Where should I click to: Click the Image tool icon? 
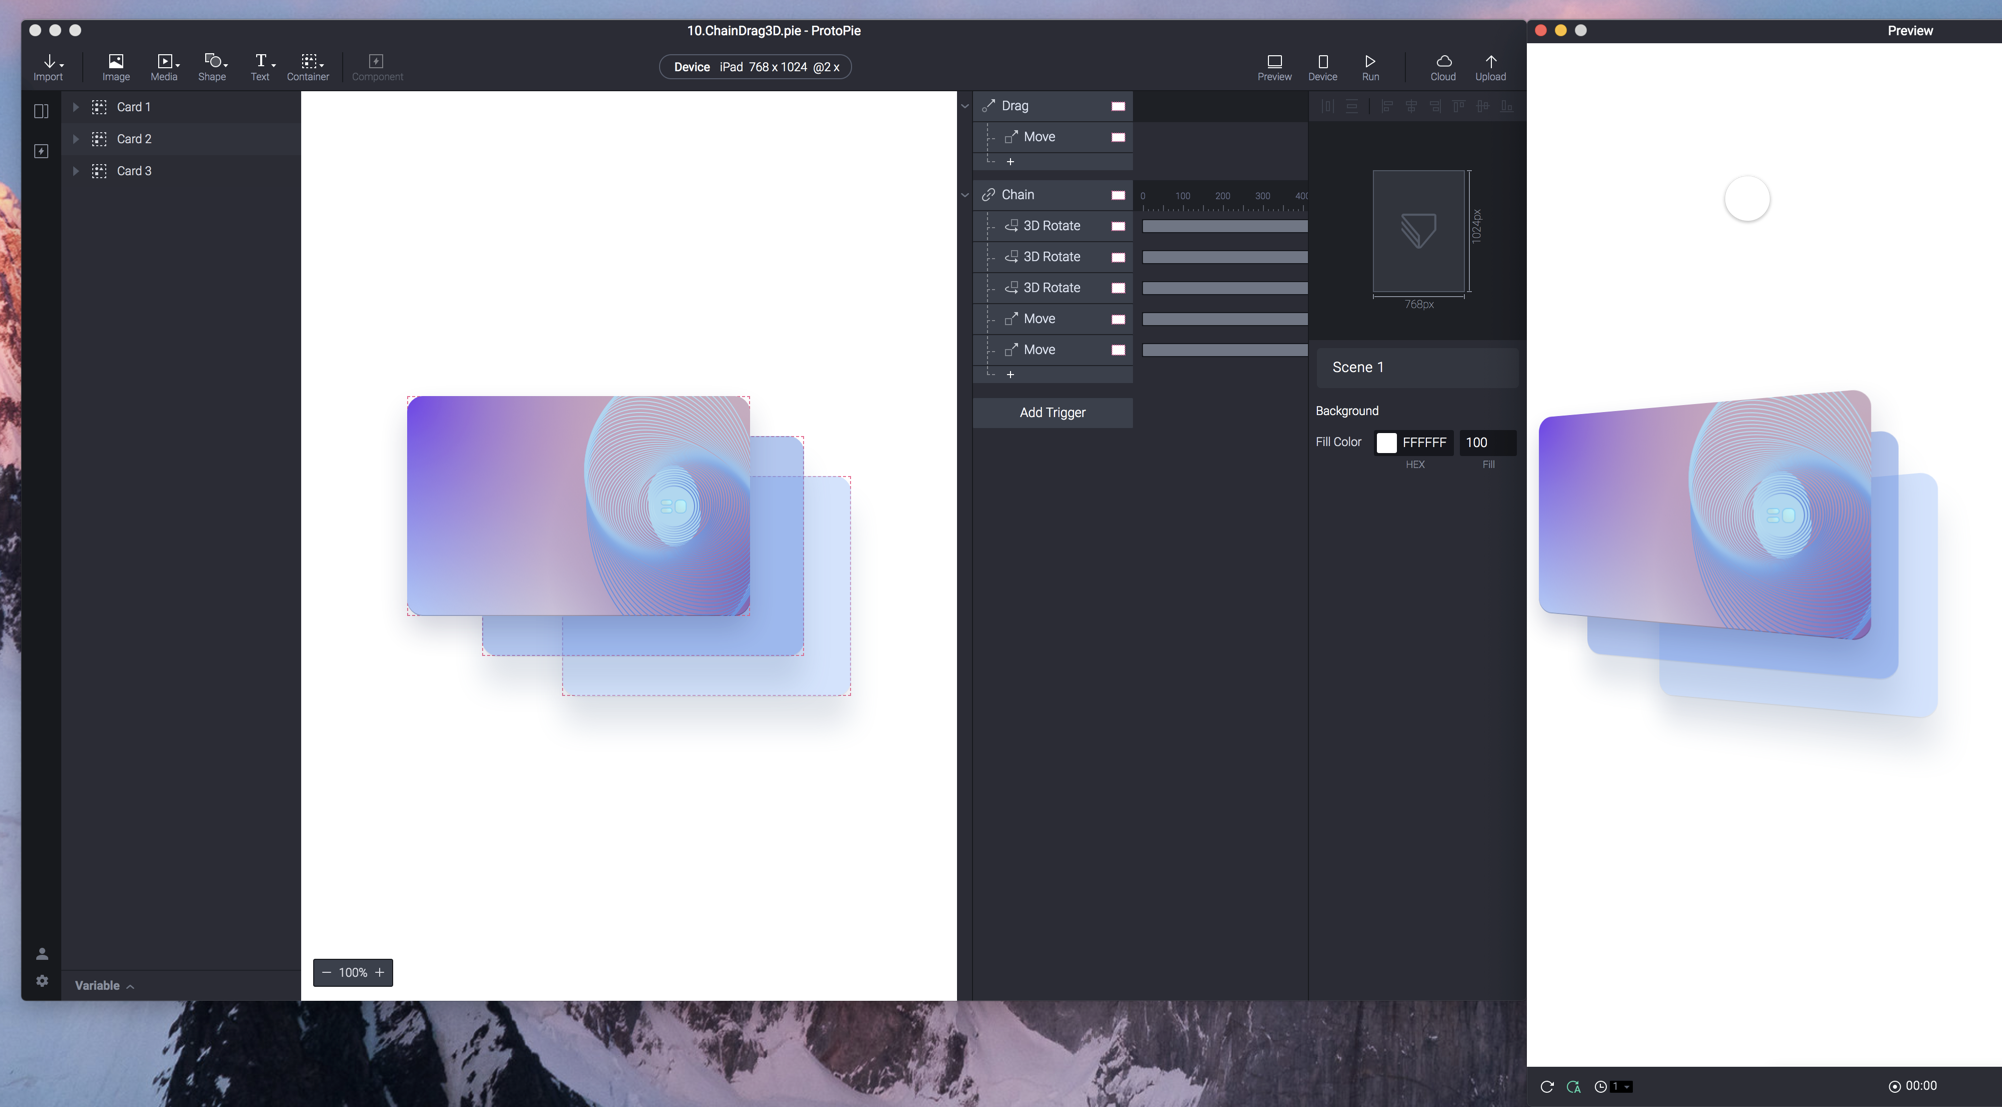116,66
